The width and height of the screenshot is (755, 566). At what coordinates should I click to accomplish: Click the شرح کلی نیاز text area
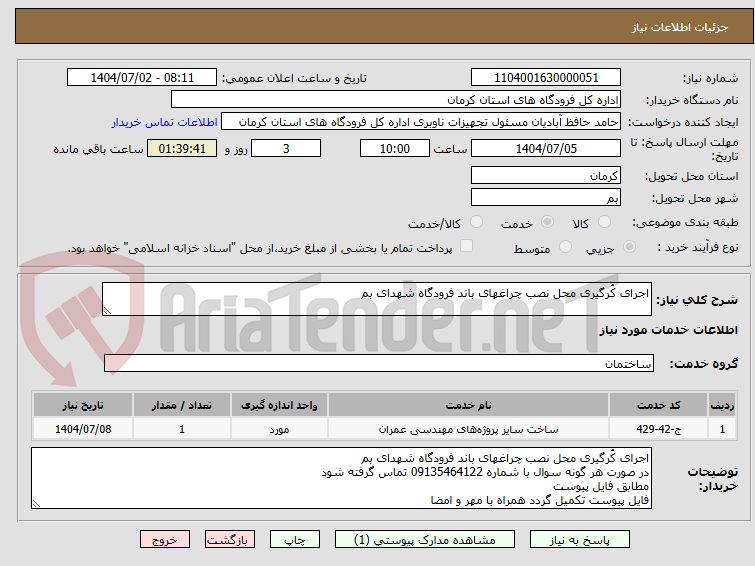(x=377, y=299)
